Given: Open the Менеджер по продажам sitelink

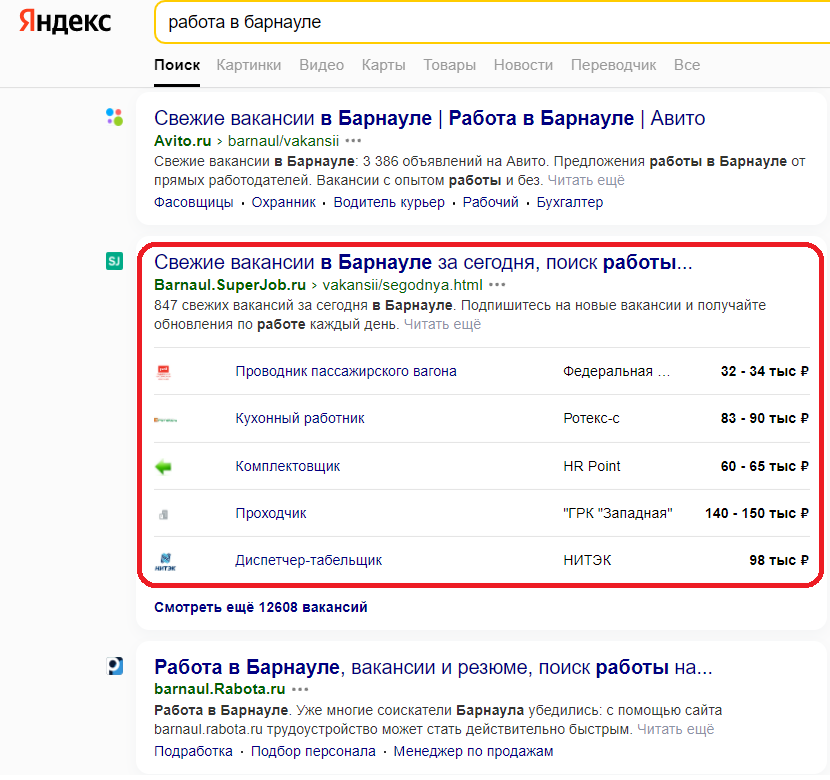Looking at the screenshot, I should point(473,751).
